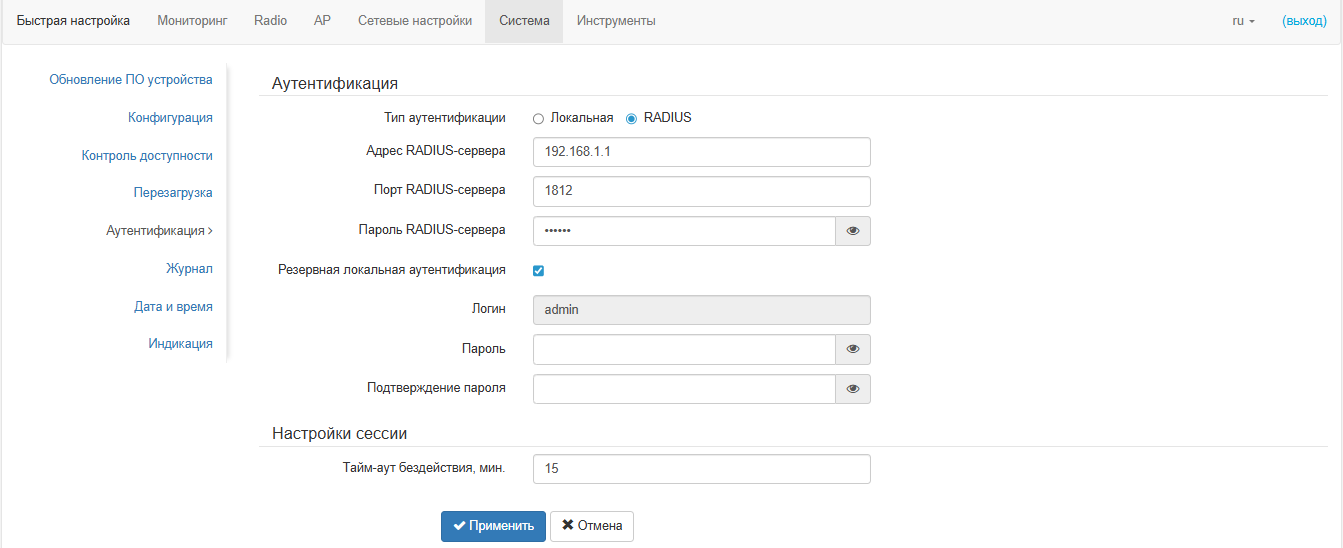The width and height of the screenshot is (1343, 548).
Task: Reveal the local password field contents
Action: (853, 350)
